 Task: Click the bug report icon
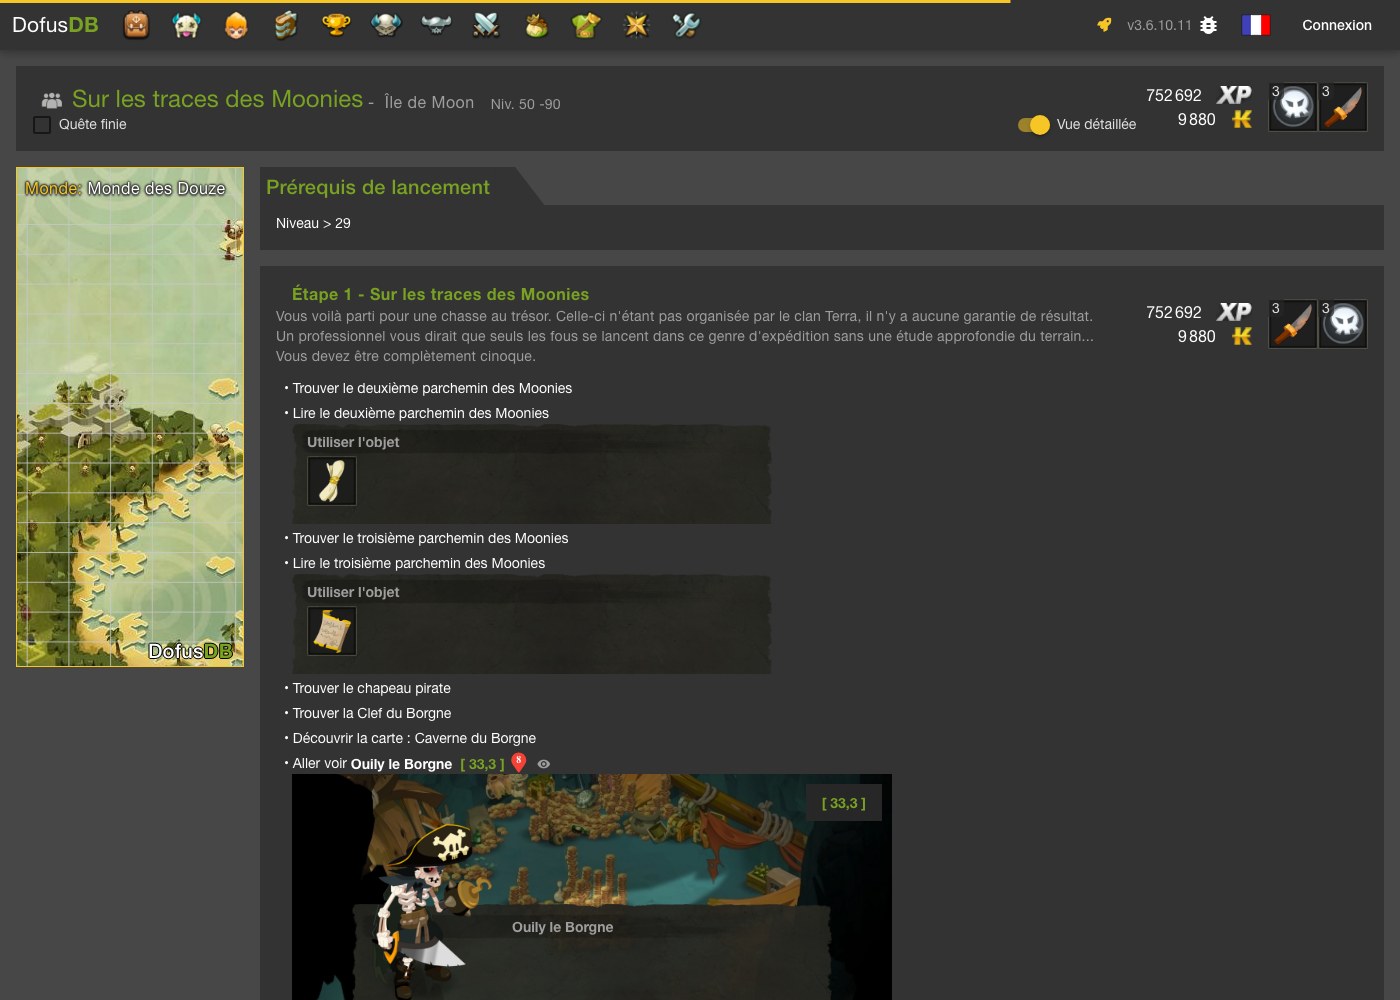(x=1208, y=25)
